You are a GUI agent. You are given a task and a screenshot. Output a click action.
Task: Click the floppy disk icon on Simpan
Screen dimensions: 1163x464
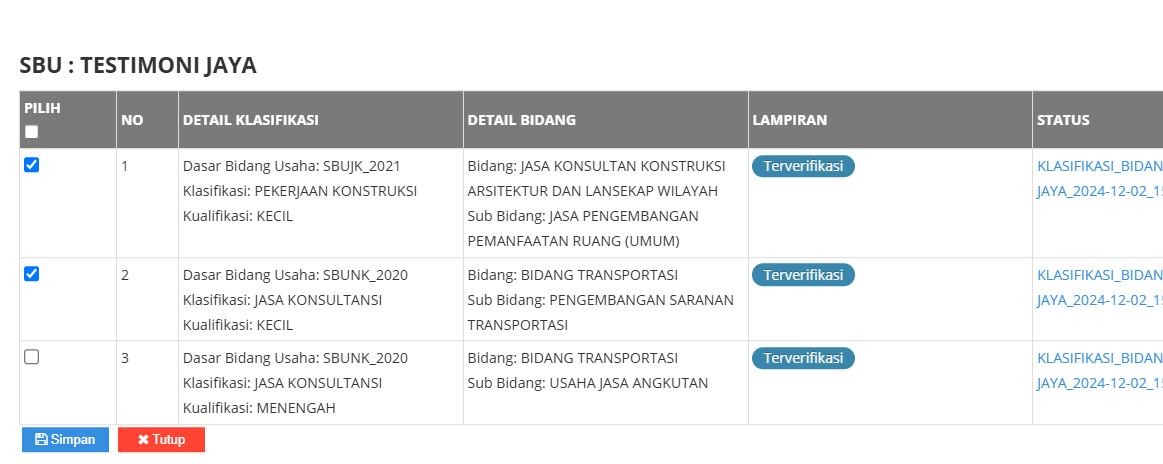(x=41, y=440)
